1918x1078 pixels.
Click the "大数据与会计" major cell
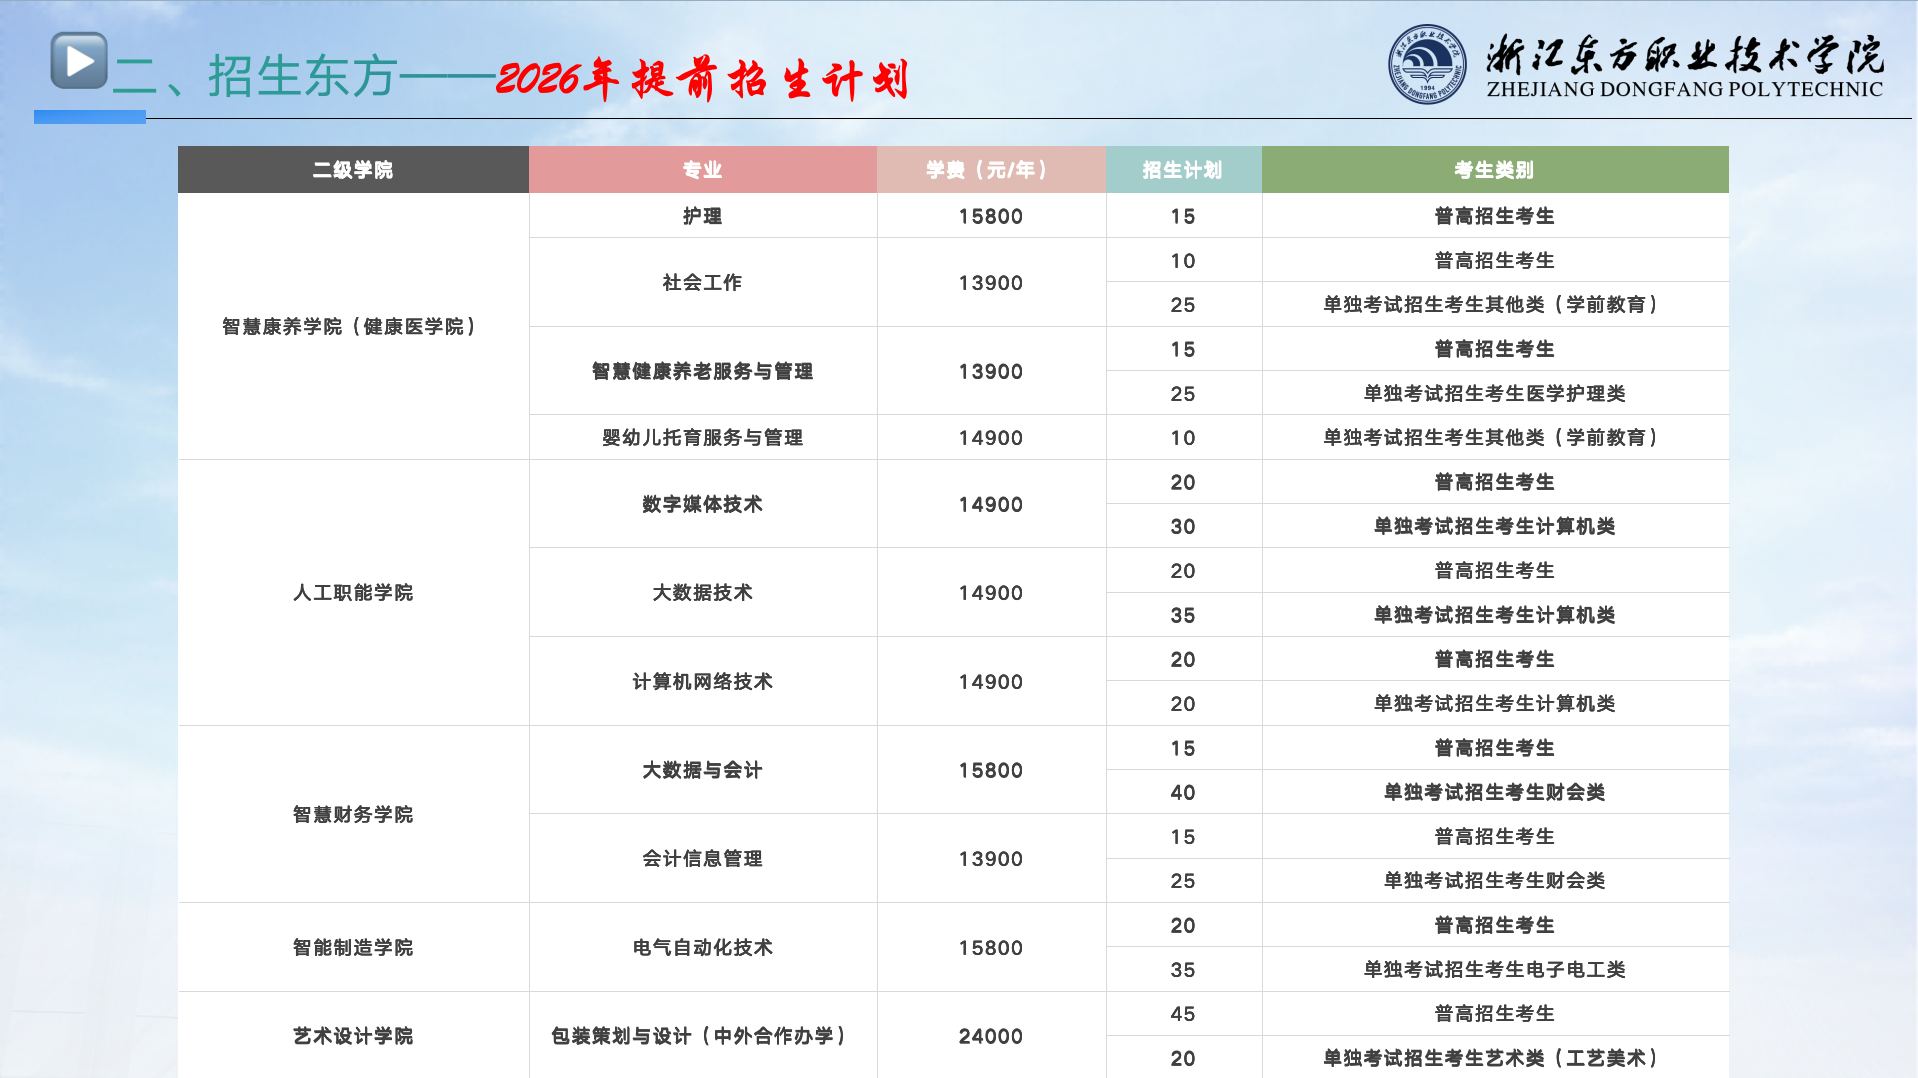click(703, 770)
